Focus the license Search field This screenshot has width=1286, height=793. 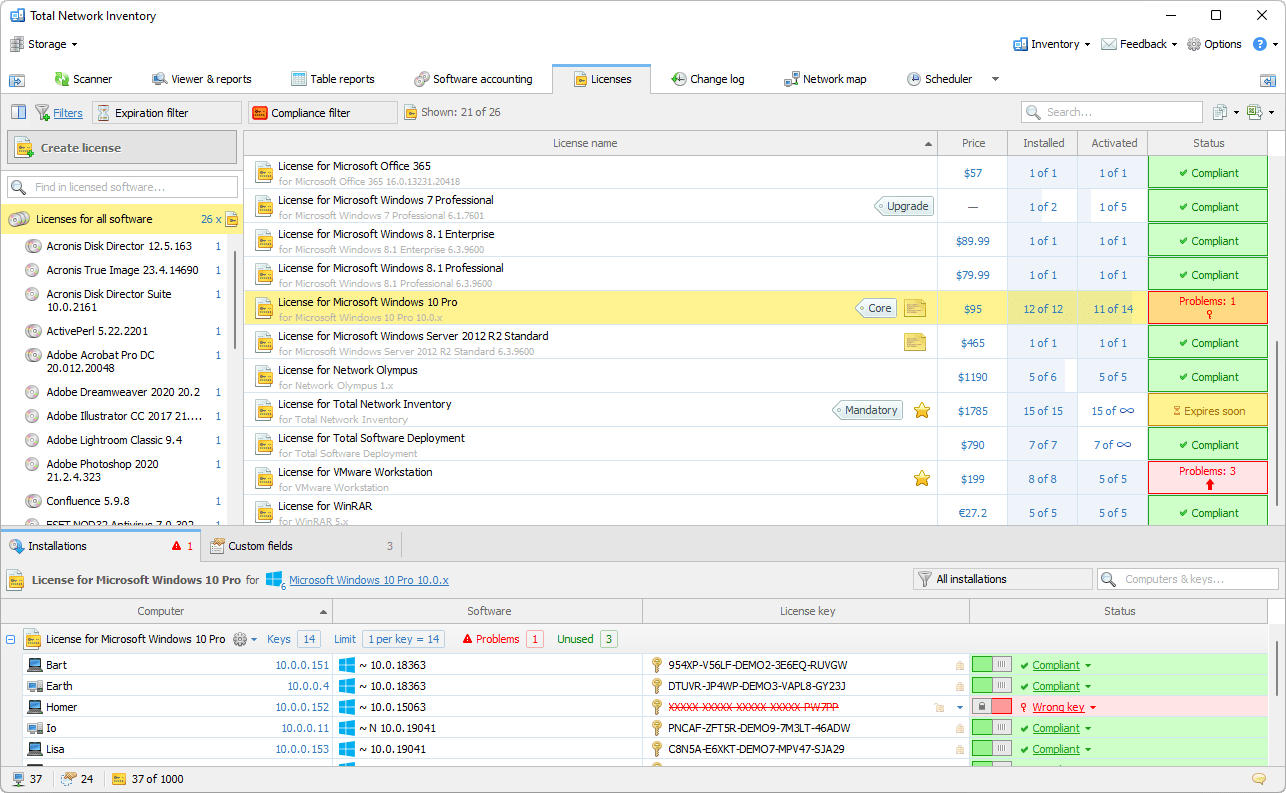pos(1112,112)
